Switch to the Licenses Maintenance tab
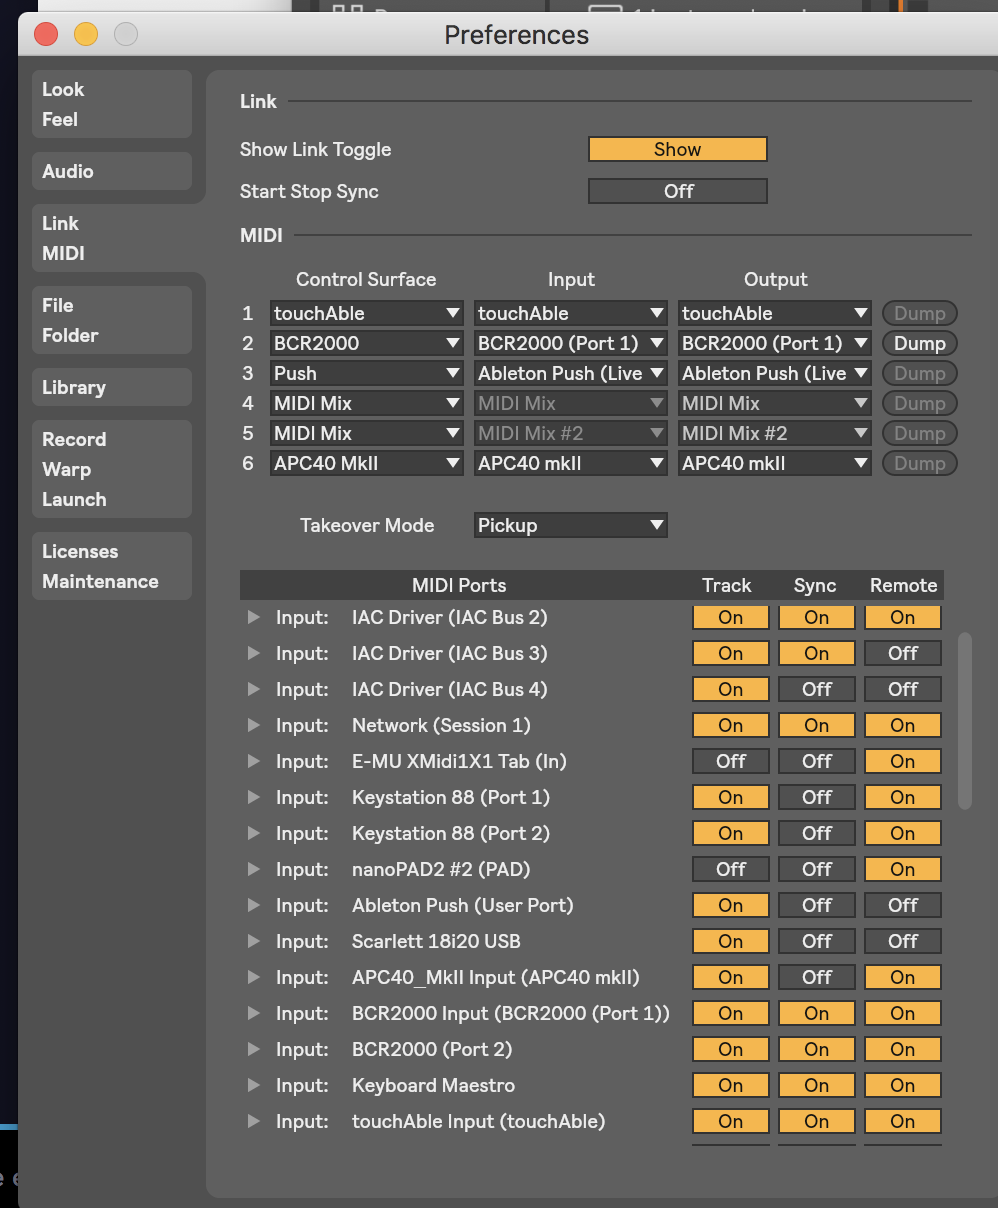The image size is (998, 1208). click(111, 566)
